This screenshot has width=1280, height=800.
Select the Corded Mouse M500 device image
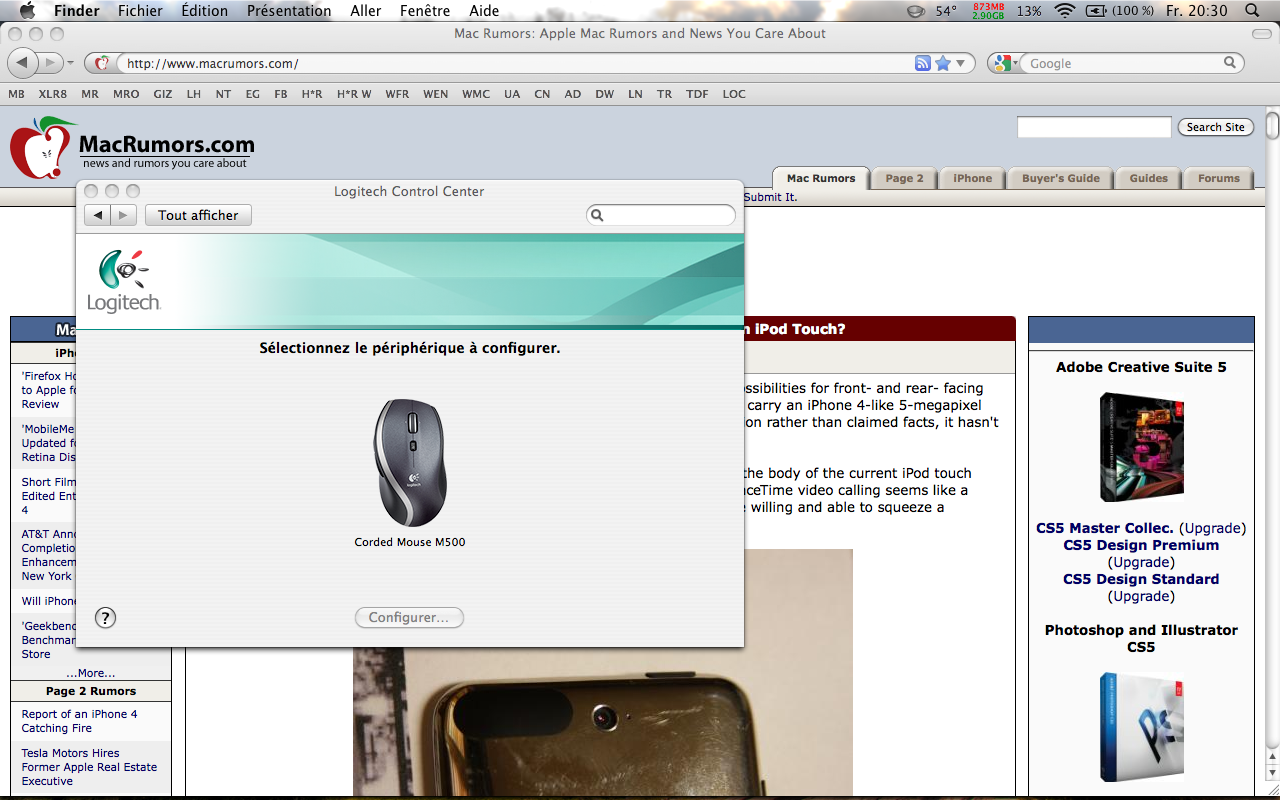(x=410, y=463)
